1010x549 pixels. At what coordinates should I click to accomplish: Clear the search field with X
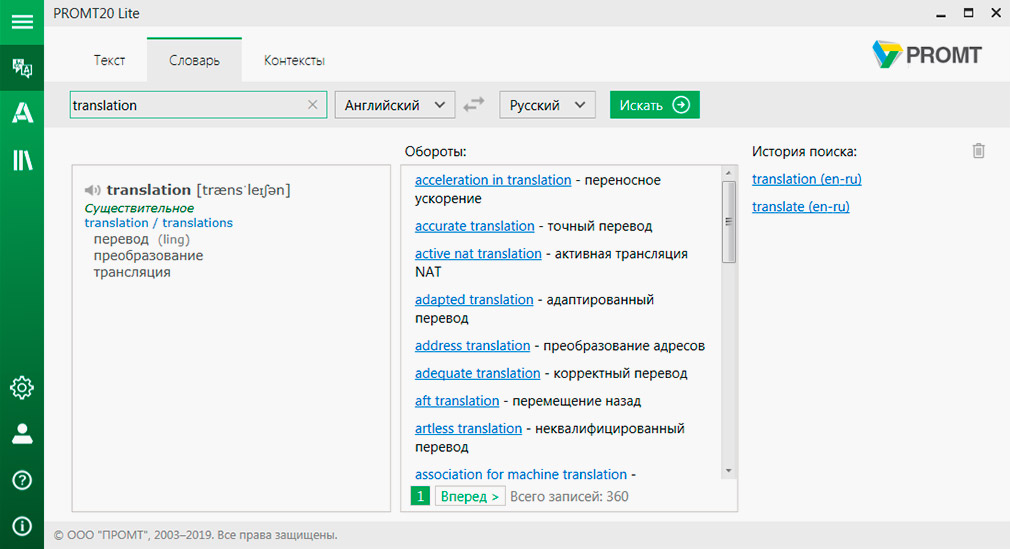[x=312, y=104]
